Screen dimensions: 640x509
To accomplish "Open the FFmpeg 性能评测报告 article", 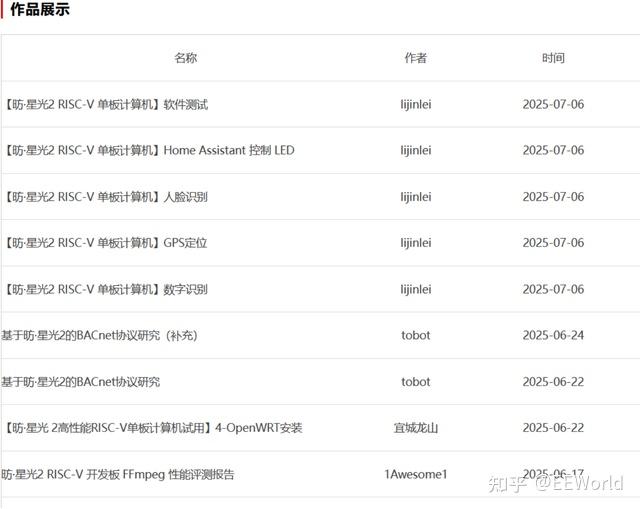I will coord(118,474).
